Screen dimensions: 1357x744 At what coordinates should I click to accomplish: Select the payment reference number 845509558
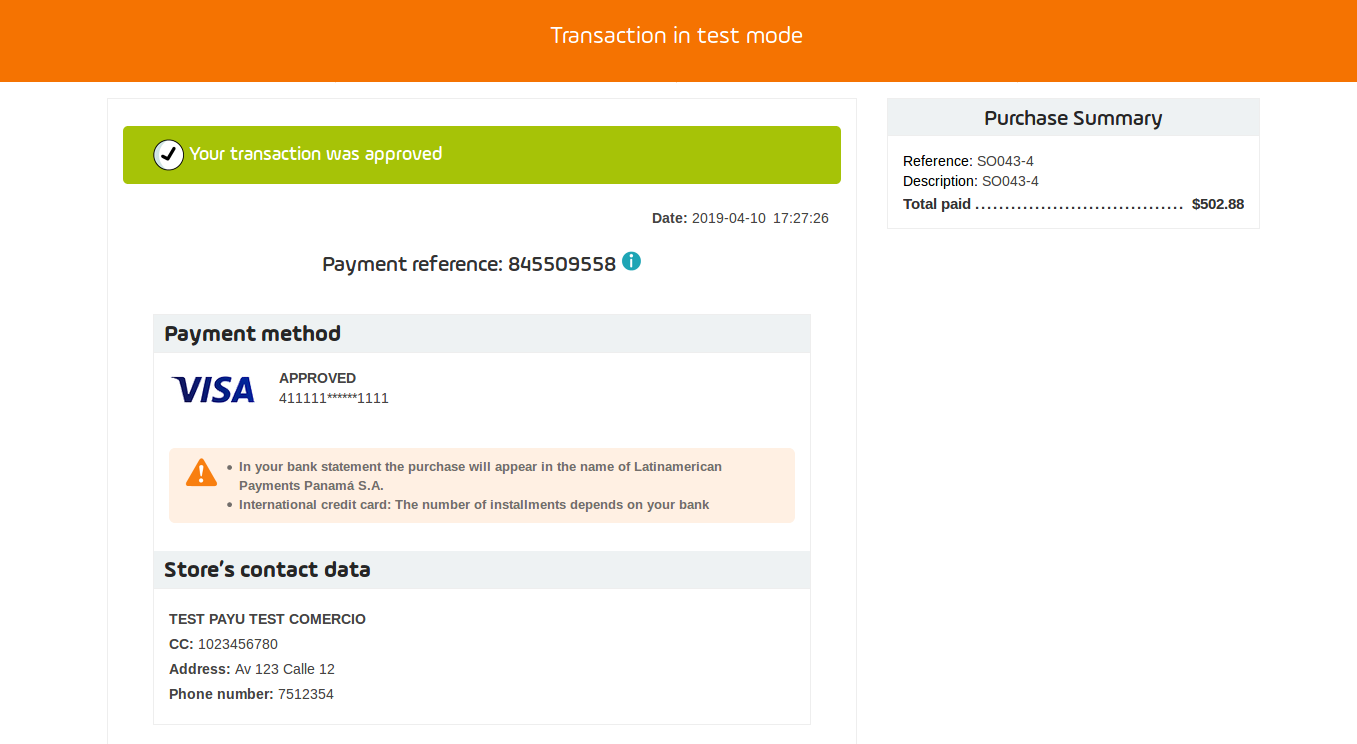coord(561,265)
